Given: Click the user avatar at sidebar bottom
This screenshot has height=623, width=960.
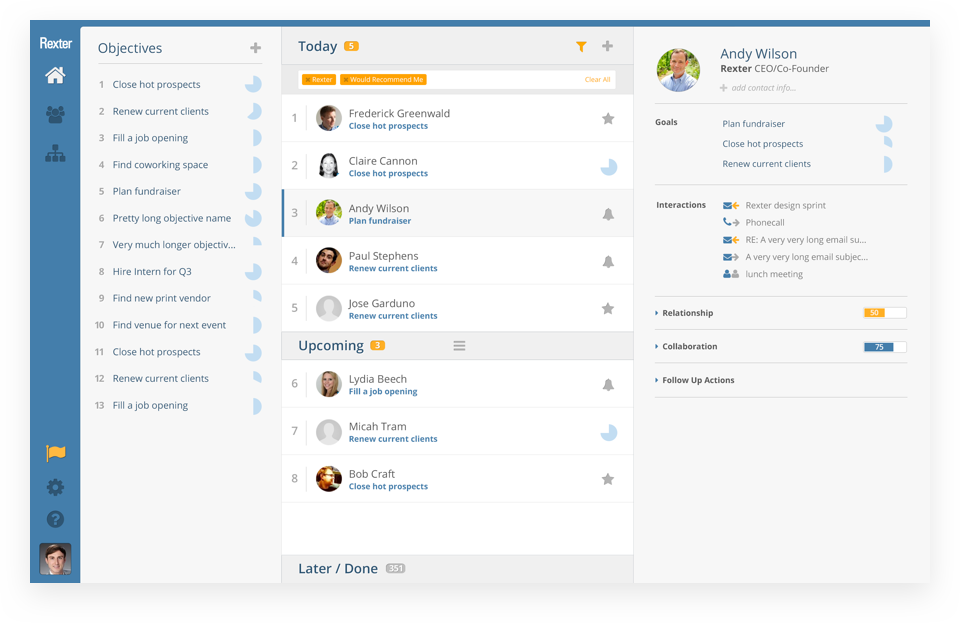Looking at the screenshot, I should coord(55,559).
